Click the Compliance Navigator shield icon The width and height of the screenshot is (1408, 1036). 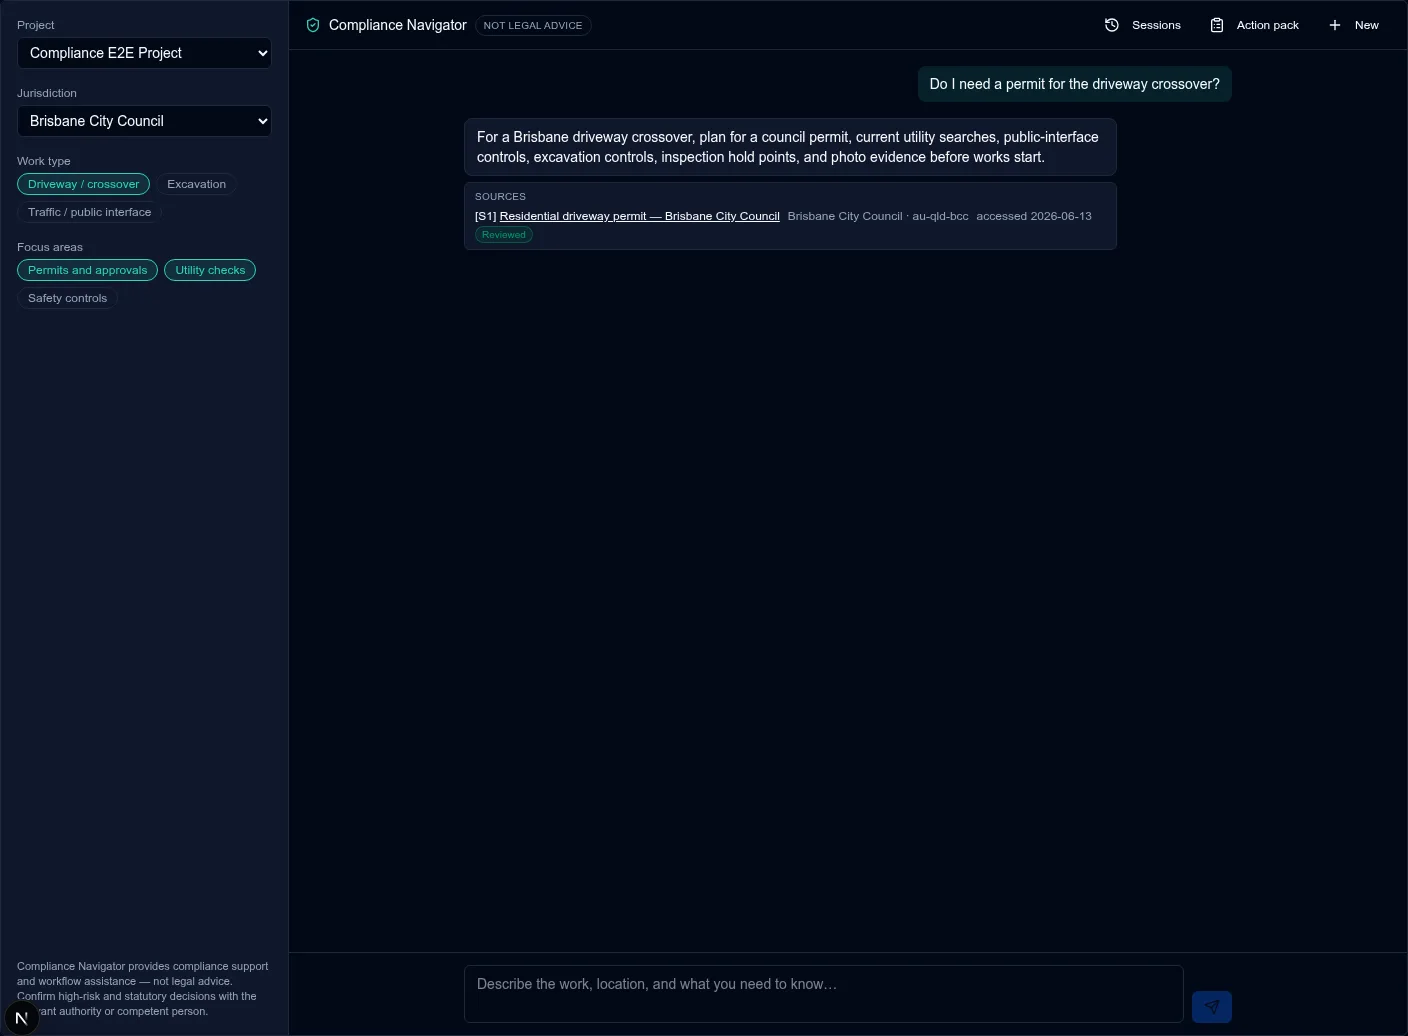[x=313, y=25]
